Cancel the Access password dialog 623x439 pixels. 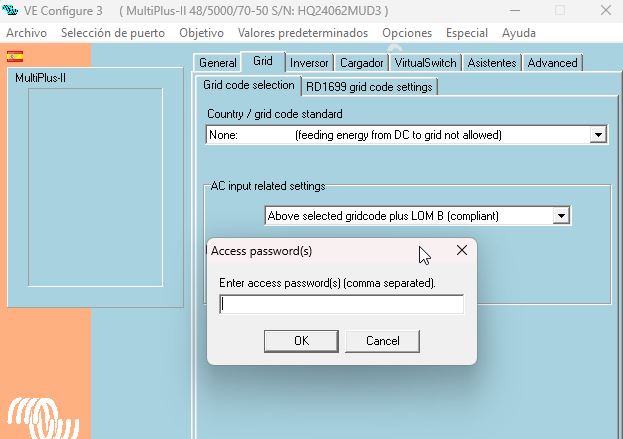383,341
